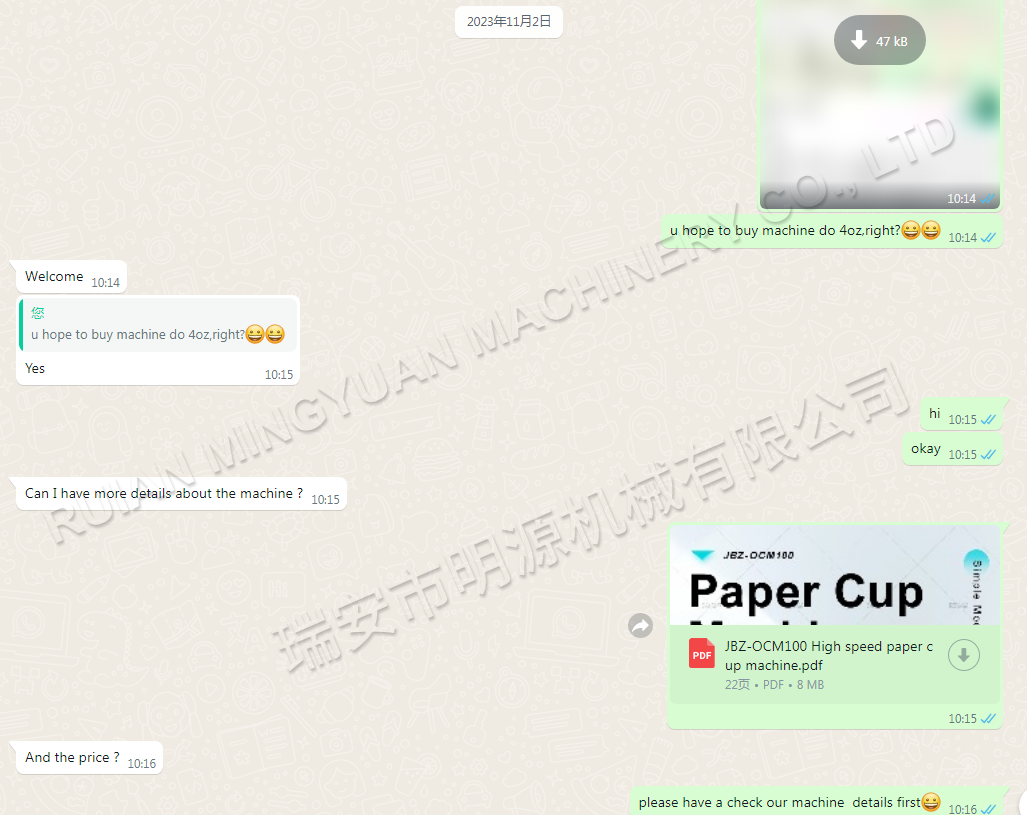This screenshot has width=1027, height=815.
Task: Jump to the original via quoted reply block
Action: pos(158,325)
